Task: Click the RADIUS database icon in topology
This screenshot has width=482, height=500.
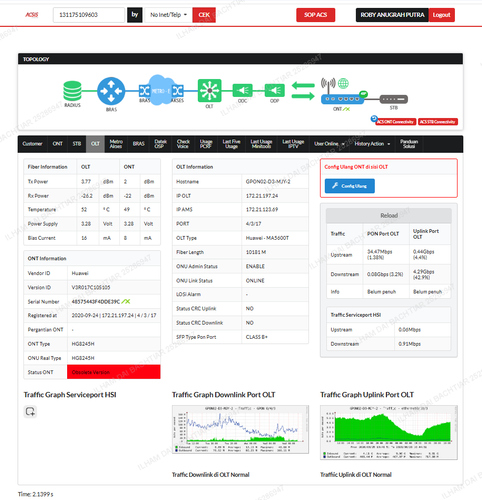Action: click(x=72, y=91)
